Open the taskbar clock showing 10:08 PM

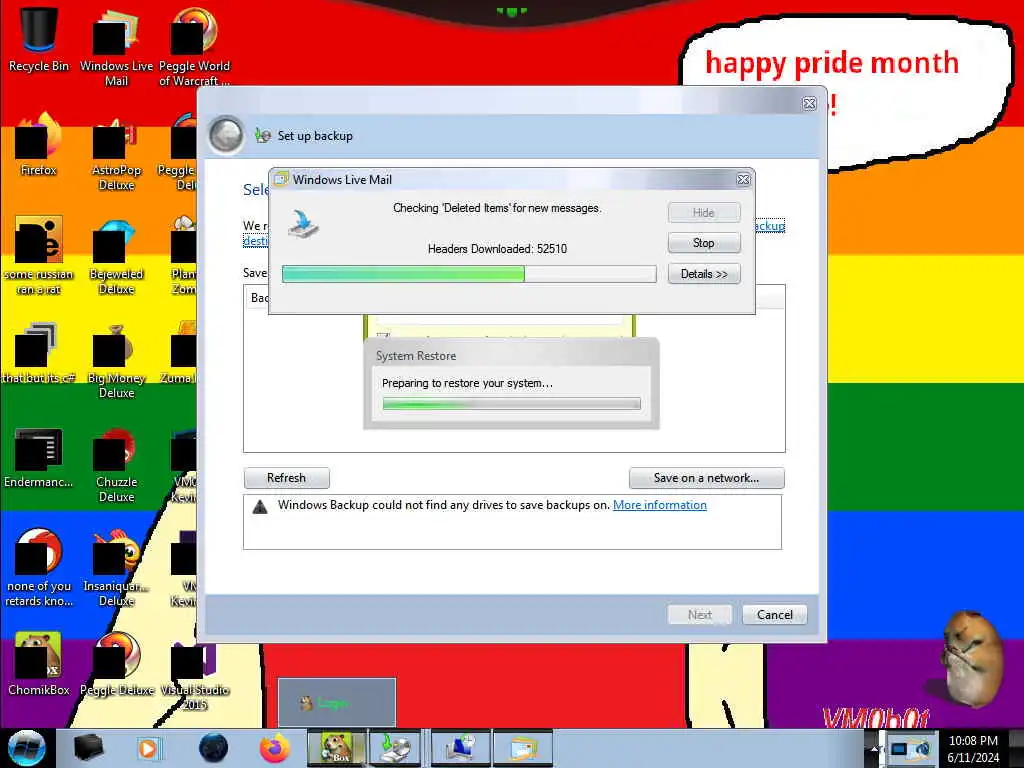pos(973,749)
